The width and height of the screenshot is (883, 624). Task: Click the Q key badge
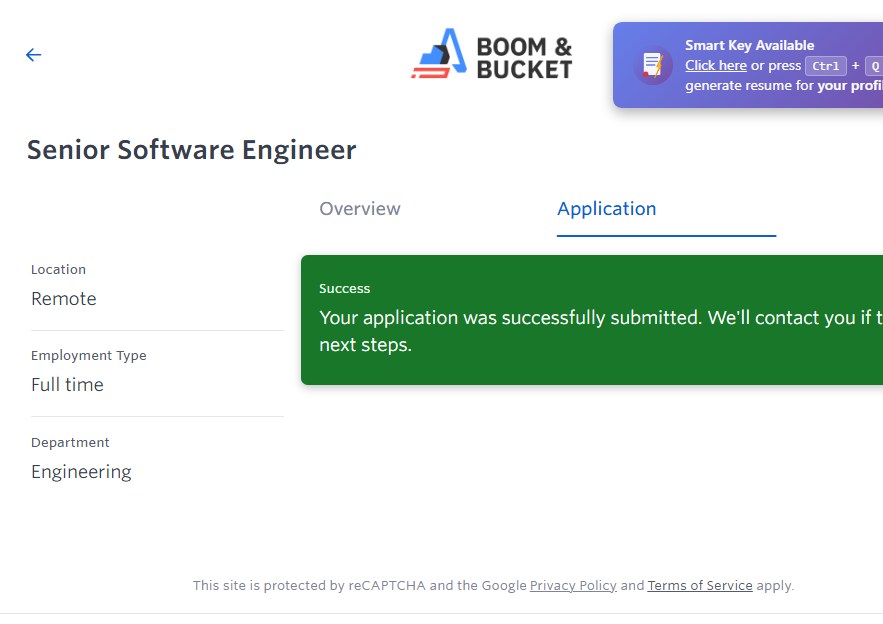pyautogui.click(x=873, y=66)
